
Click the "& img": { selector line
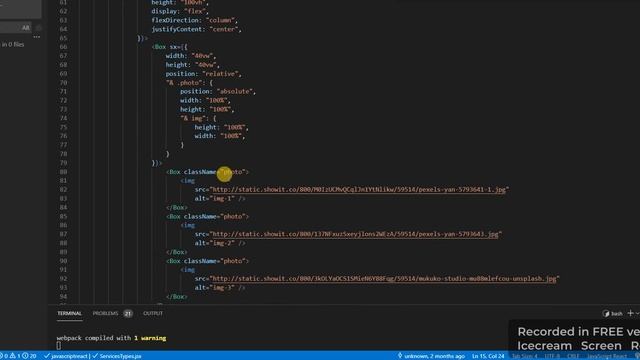(198, 118)
